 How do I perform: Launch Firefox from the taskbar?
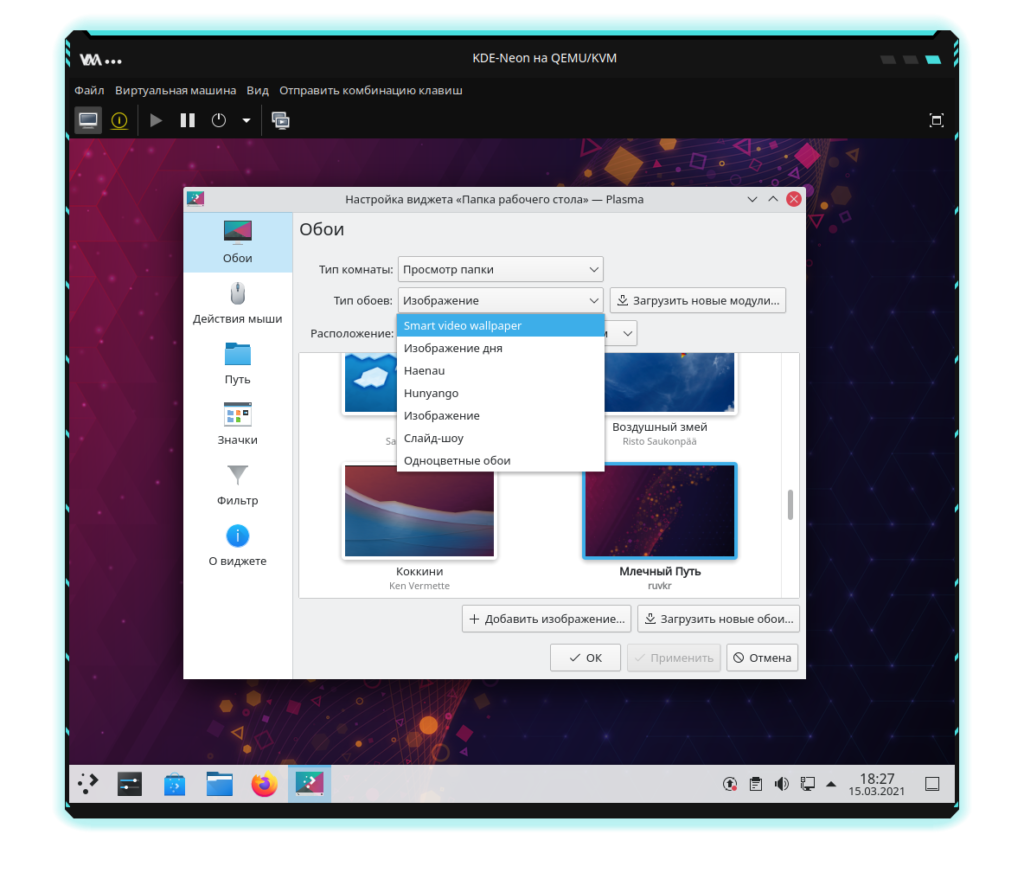(264, 785)
